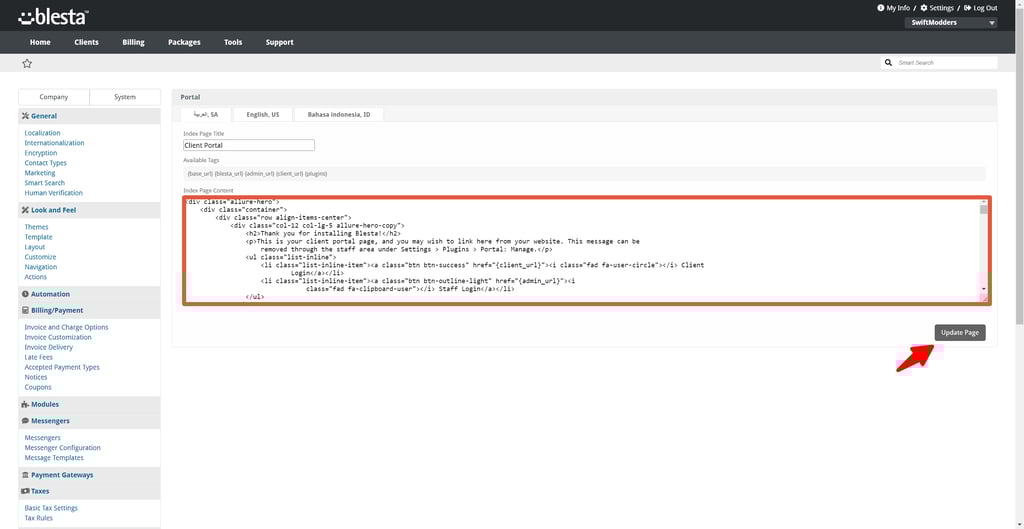
Task: Click the content editor scroll-down arrow
Action: click(984, 289)
